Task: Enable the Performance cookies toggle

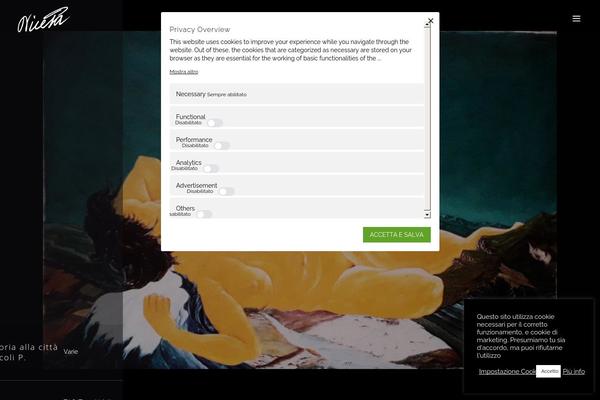Action: (x=222, y=146)
